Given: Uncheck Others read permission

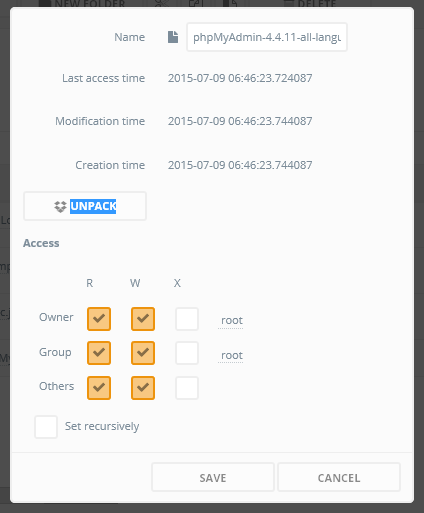Looking at the screenshot, I should [x=99, y=388].
